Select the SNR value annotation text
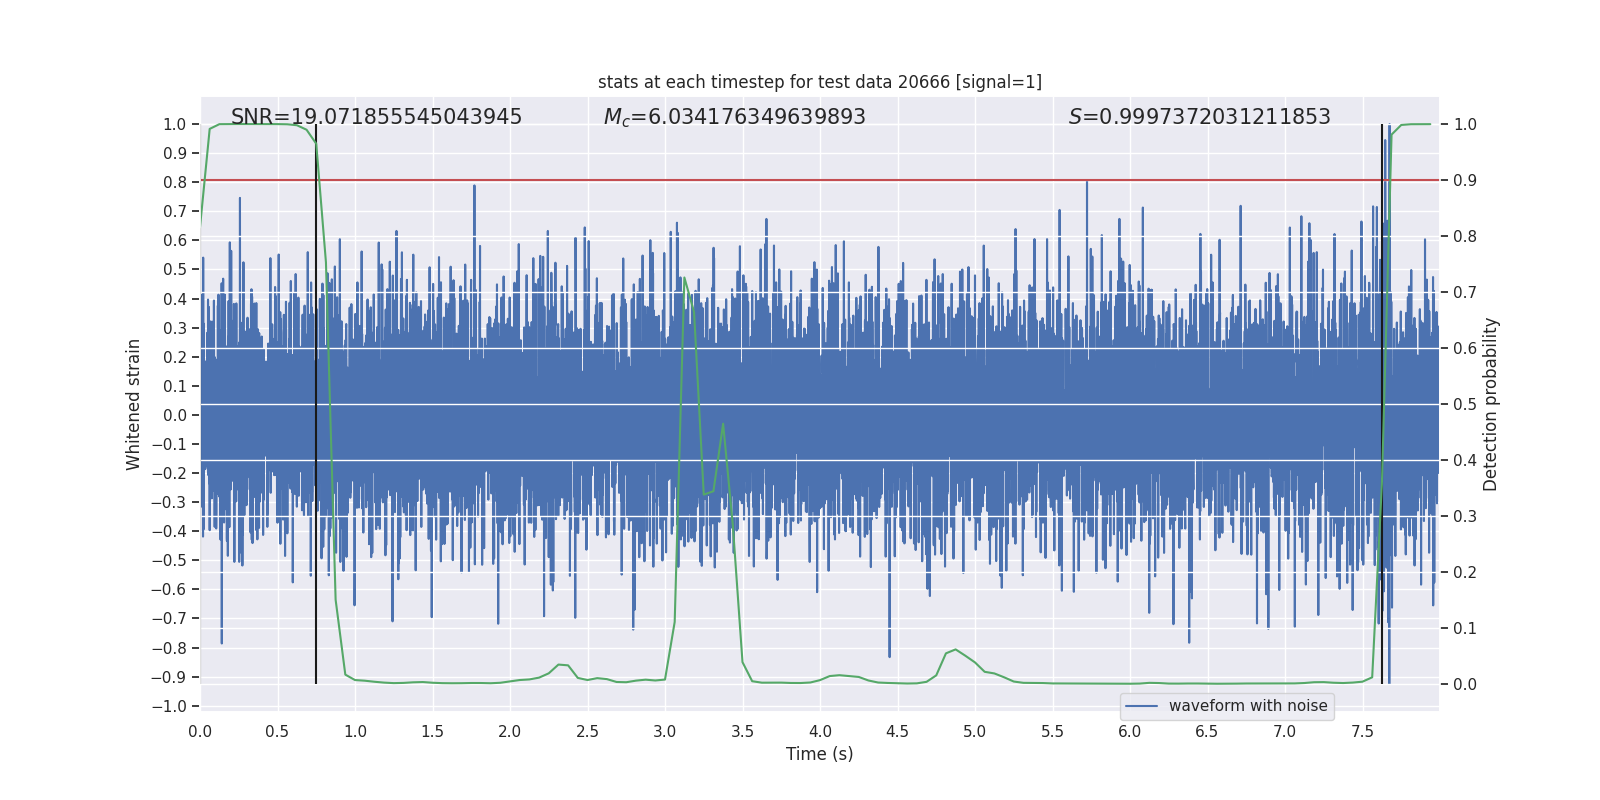The image size is (1600, 800). click(376, 117)
